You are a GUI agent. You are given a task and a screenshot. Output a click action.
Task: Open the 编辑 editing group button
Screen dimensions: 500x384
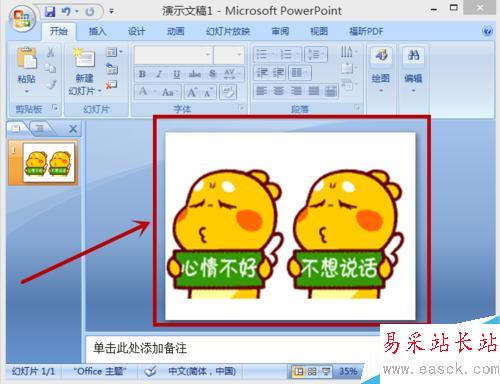413,70
